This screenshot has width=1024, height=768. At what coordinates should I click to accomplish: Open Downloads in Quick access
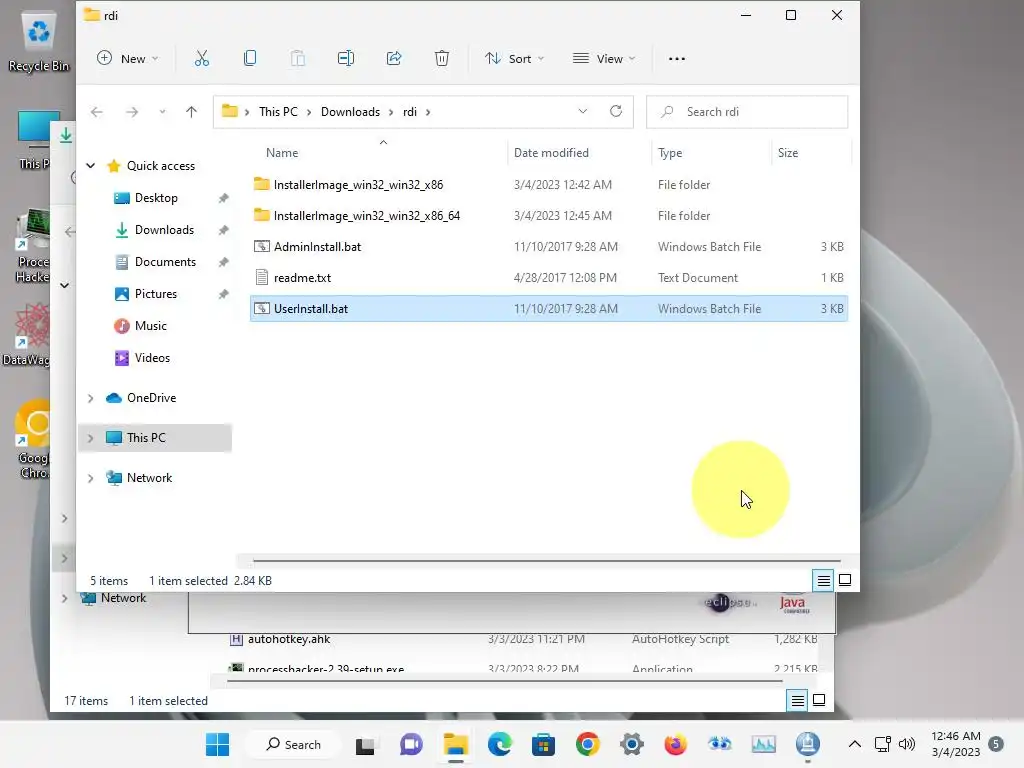pyautogui.click(x=164, y=230)
